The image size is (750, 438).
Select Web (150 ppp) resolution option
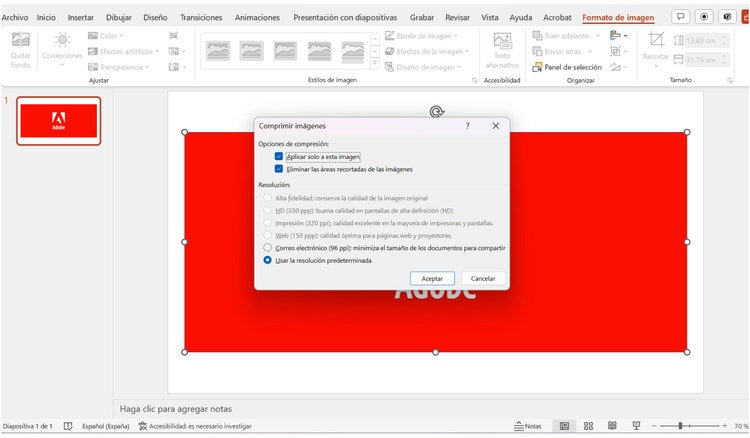click(x=267, y=235)
